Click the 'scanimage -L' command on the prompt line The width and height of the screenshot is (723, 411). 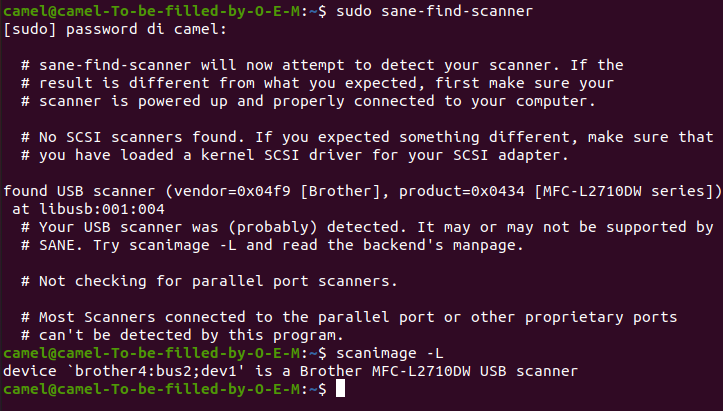pyautogui.click(x=390, y=353)
